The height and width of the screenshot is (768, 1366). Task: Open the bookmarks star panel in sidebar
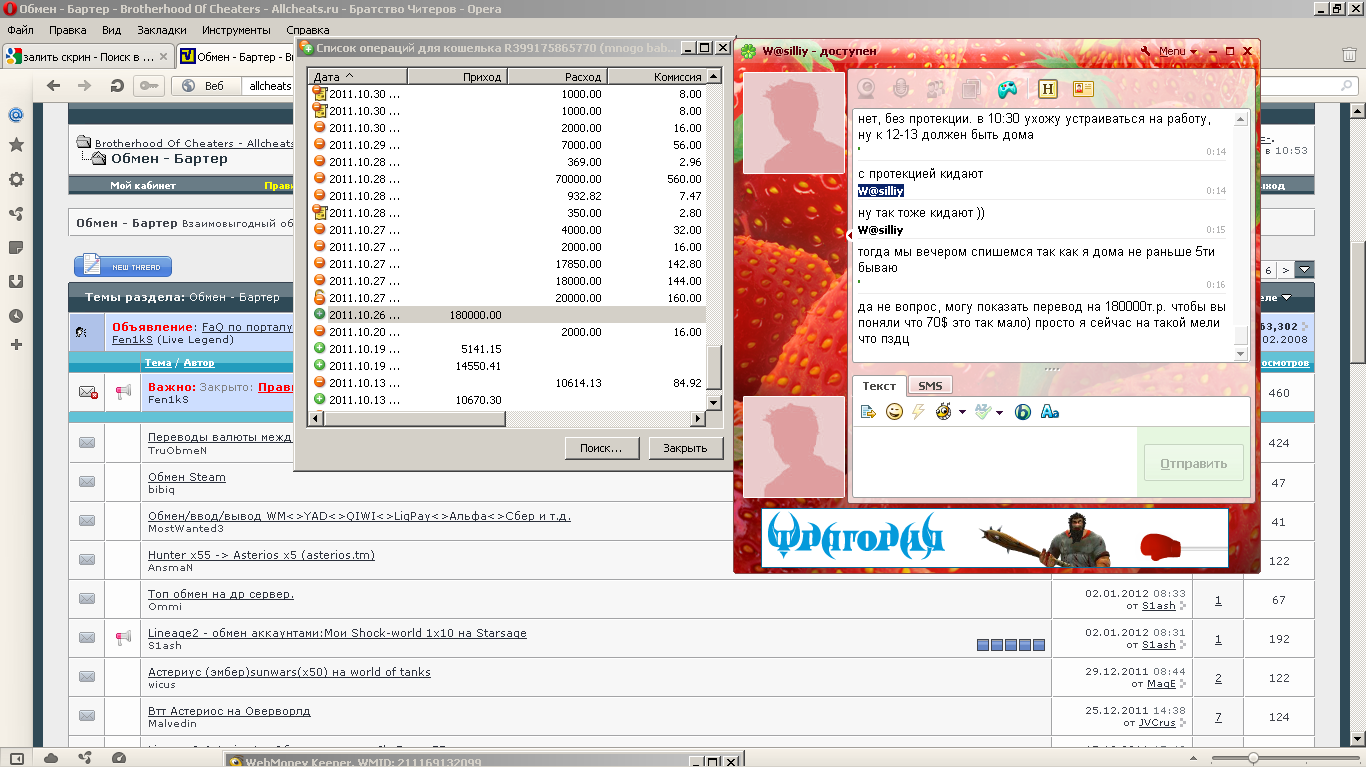click(16, 146)
